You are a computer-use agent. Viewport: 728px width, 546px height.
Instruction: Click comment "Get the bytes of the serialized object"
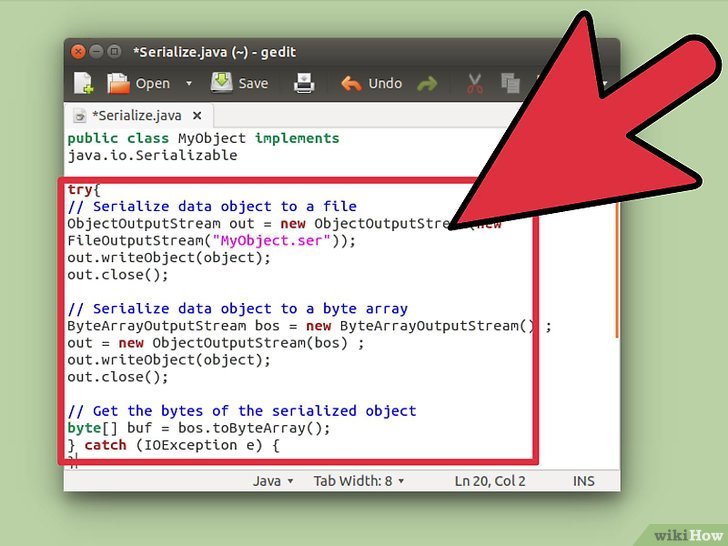(x=242, y=411)
